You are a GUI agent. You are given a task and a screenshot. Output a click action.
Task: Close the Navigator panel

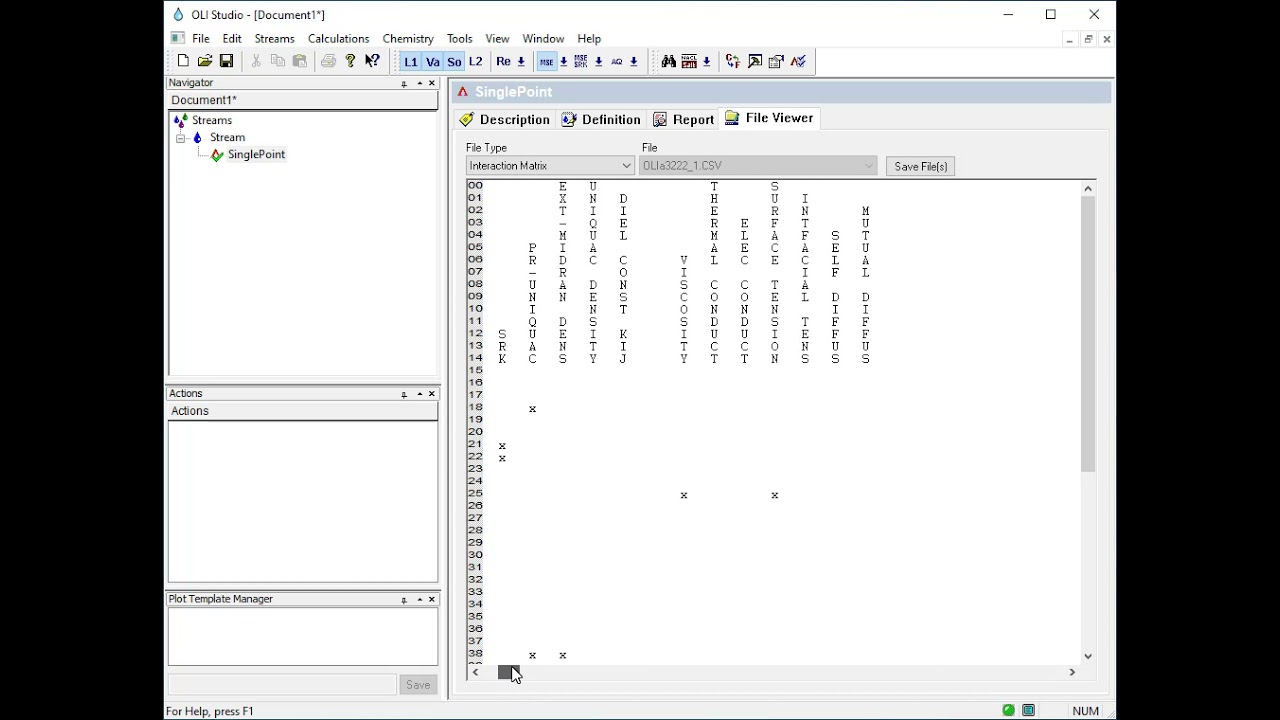[432, 83]
